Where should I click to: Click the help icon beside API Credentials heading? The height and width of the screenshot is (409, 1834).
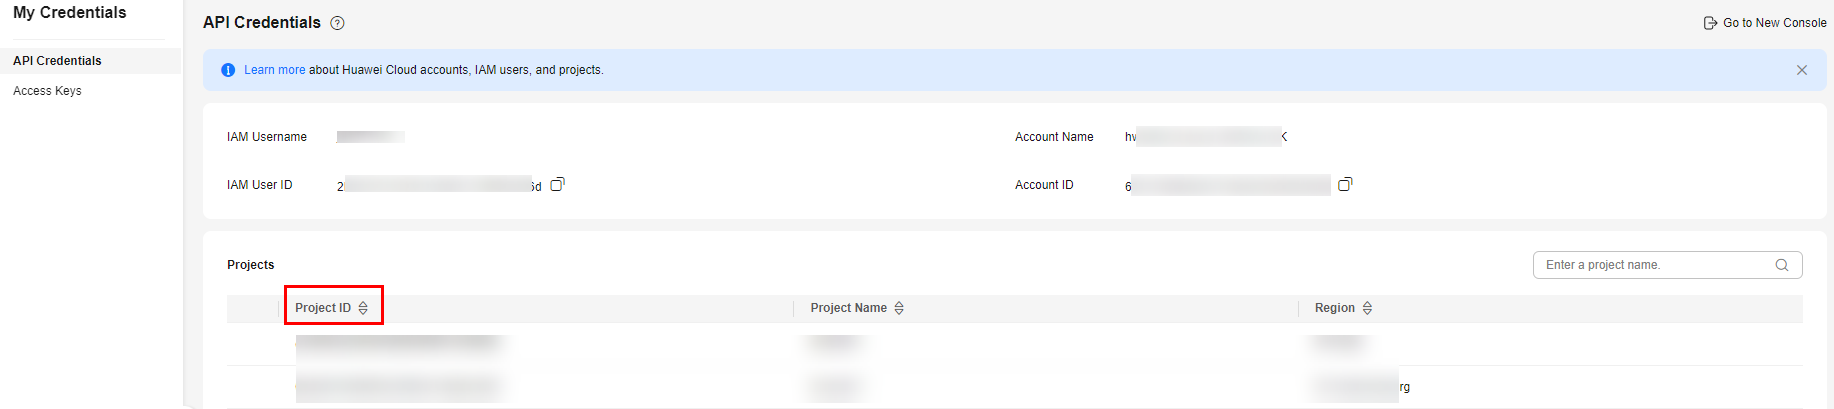tap(338, 23)
